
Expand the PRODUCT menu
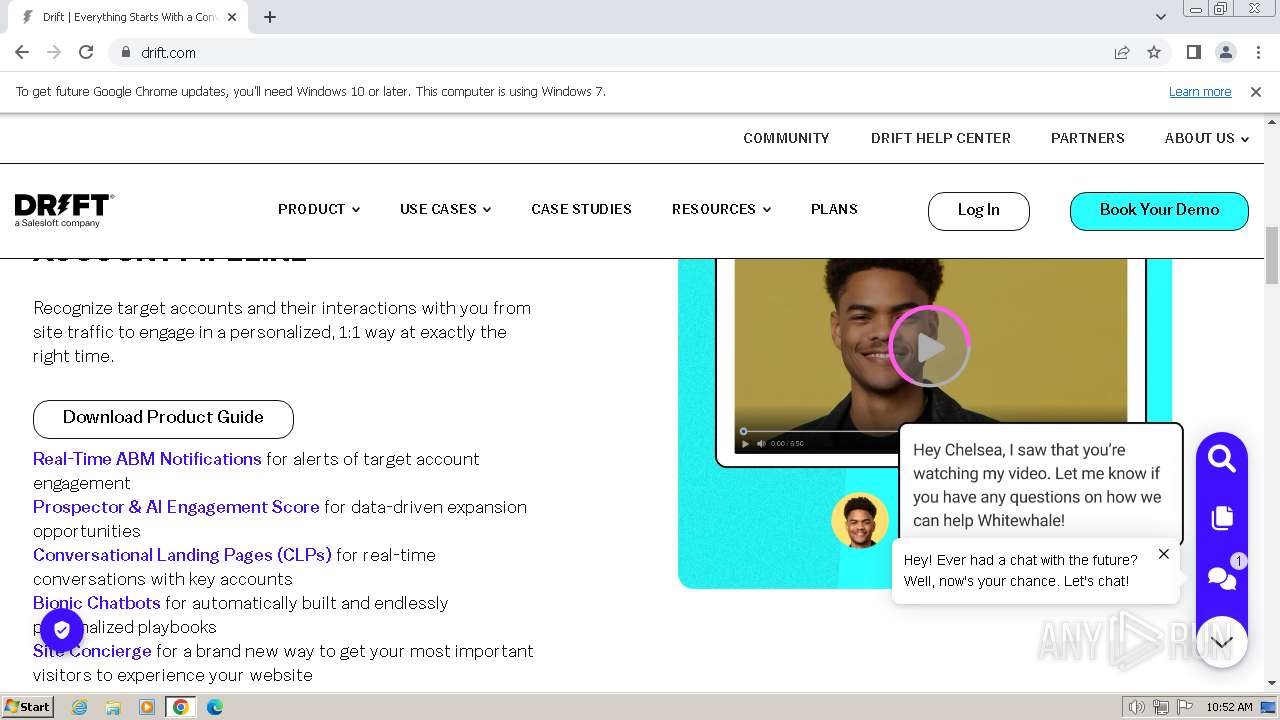pos(319,209)
